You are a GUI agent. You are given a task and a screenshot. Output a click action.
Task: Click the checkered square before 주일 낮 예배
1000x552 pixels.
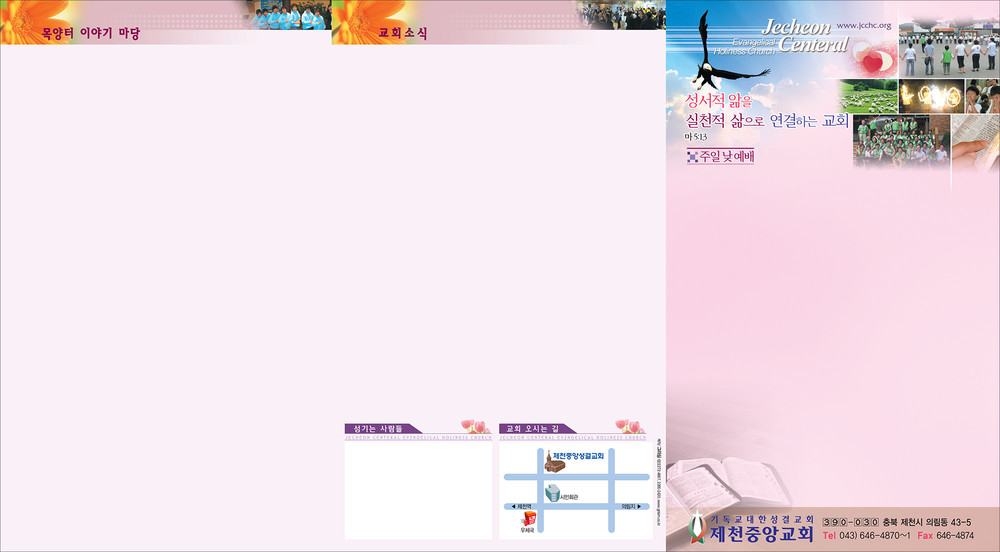pos(691,156)
